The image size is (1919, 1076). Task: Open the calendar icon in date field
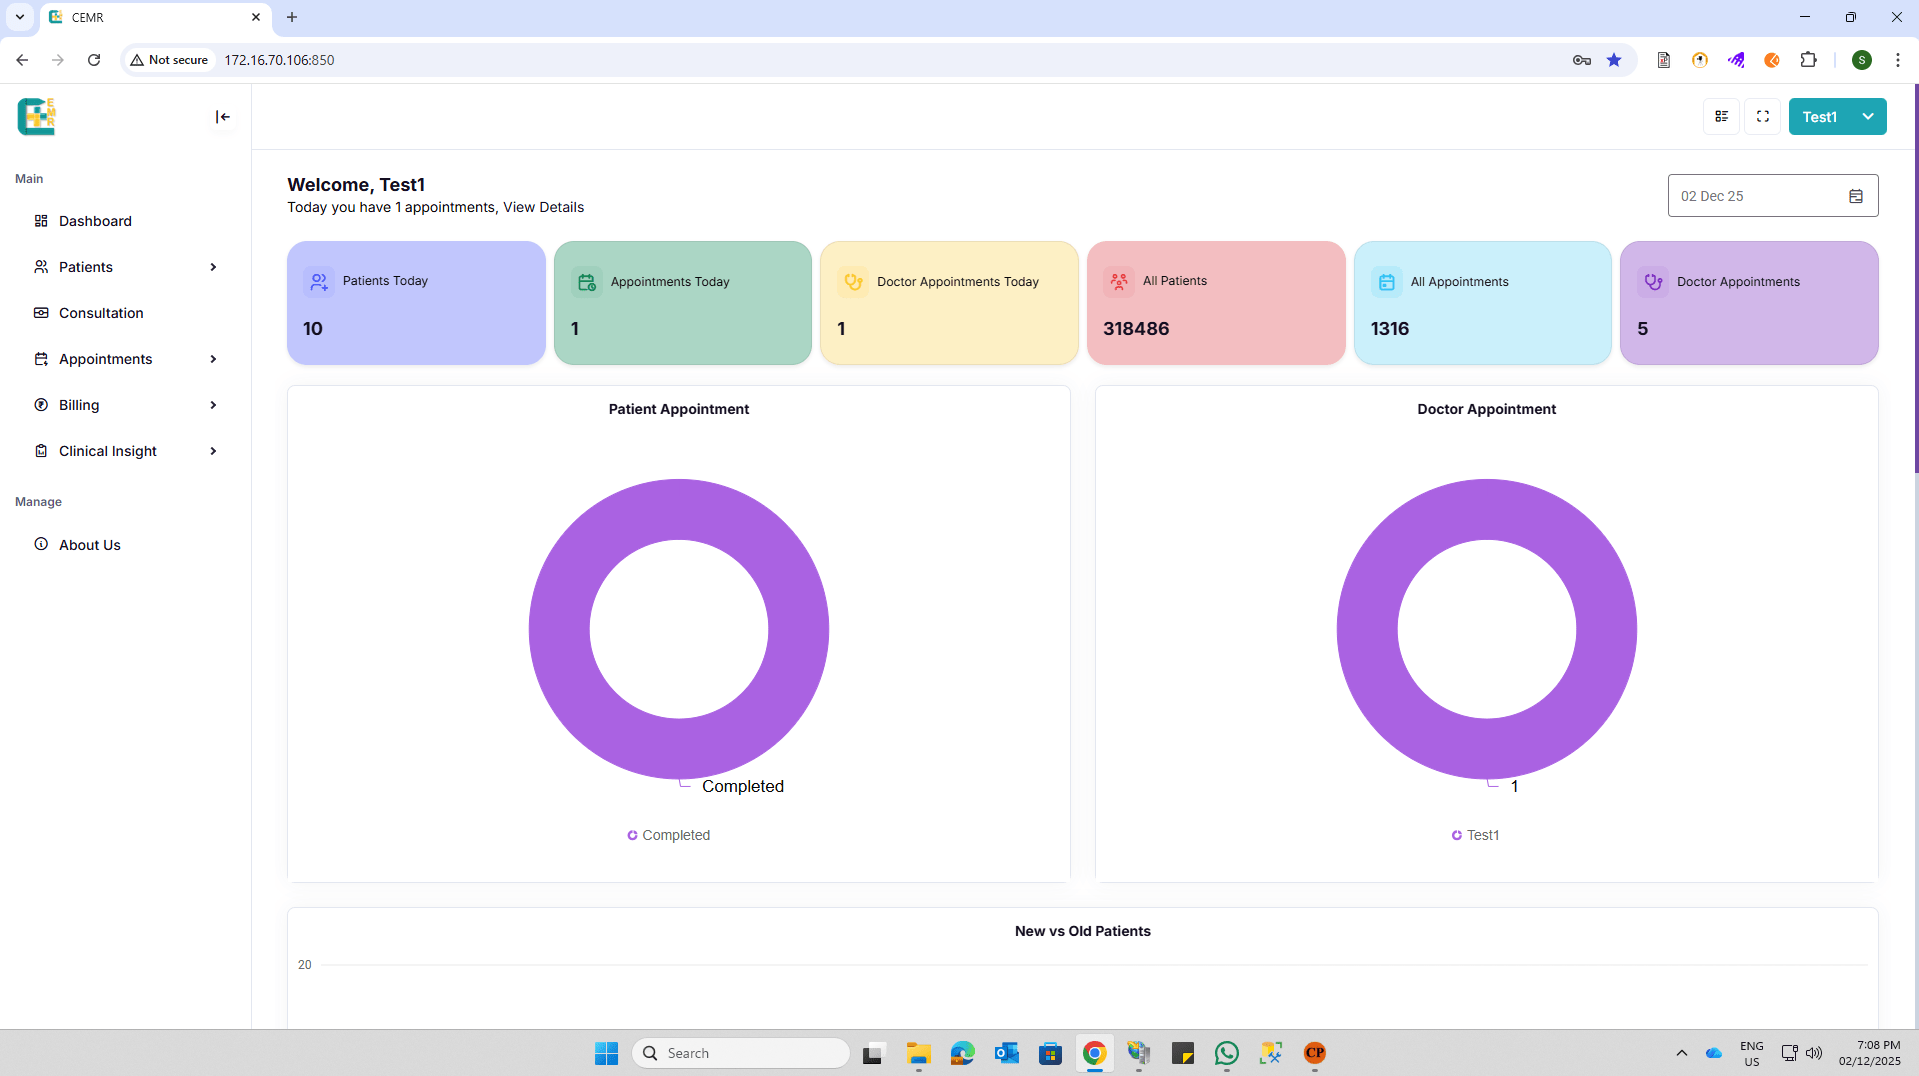pyautogui.click(x=1856, y=196)
